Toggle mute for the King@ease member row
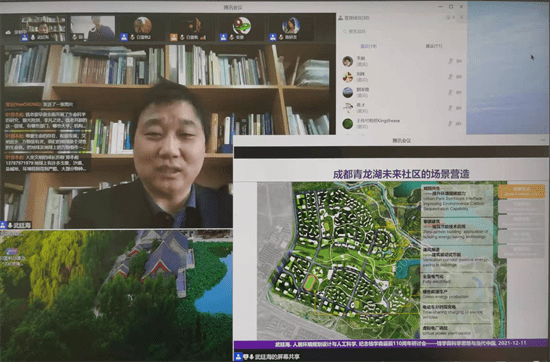 pyautogui.click(x=450, y=123)
